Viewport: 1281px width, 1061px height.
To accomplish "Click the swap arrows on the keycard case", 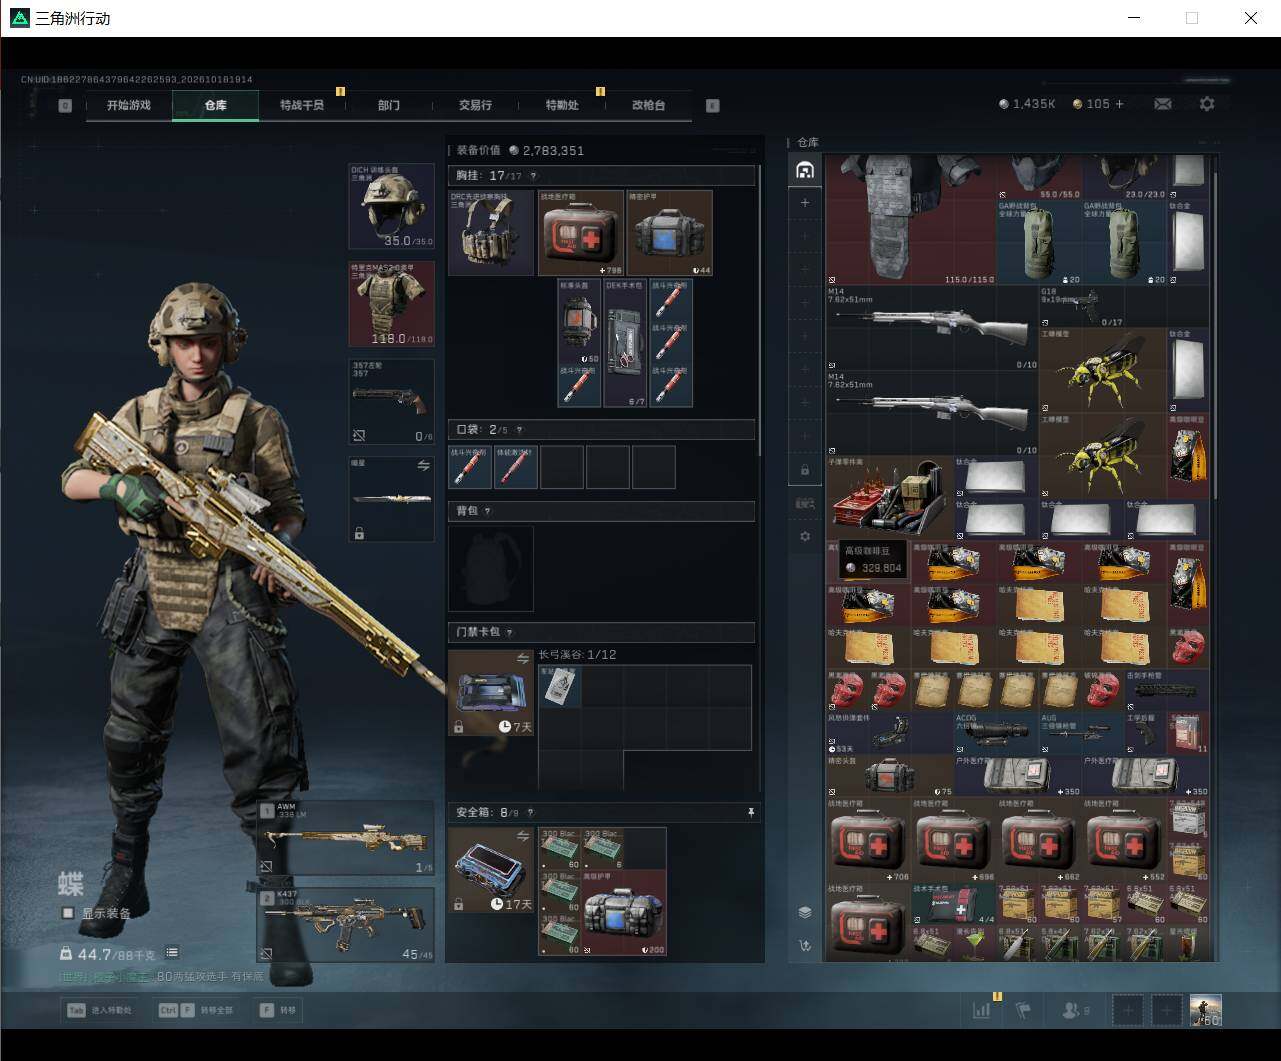I will point(522,659).
